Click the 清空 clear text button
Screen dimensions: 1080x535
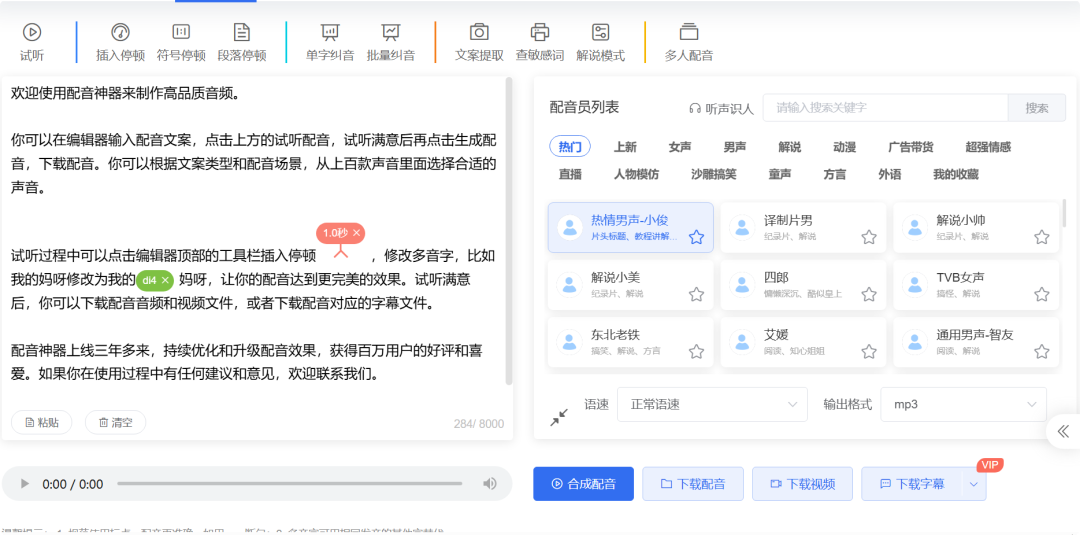pyautogui.click(x=115, y=423)
